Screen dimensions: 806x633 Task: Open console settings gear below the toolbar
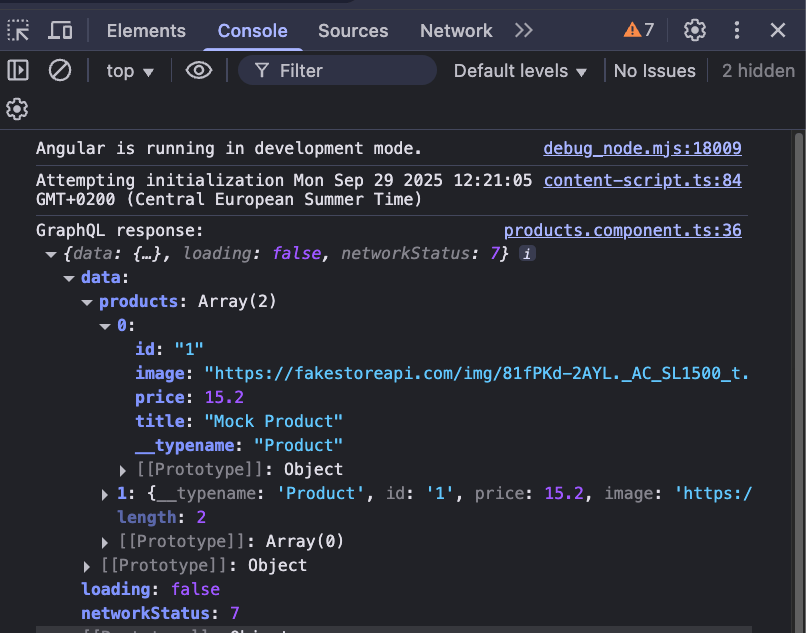(16, 108)
